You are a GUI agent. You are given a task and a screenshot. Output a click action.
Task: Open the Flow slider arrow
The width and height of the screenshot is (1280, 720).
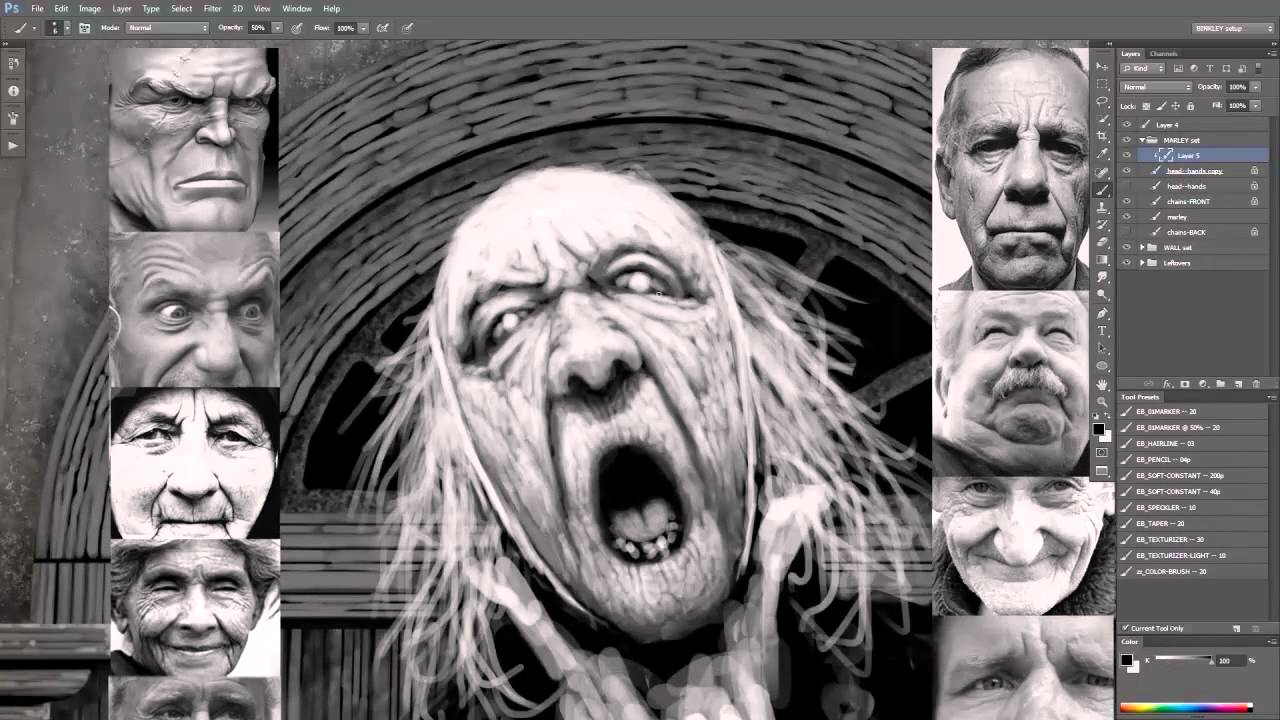[x=364, y=28]
